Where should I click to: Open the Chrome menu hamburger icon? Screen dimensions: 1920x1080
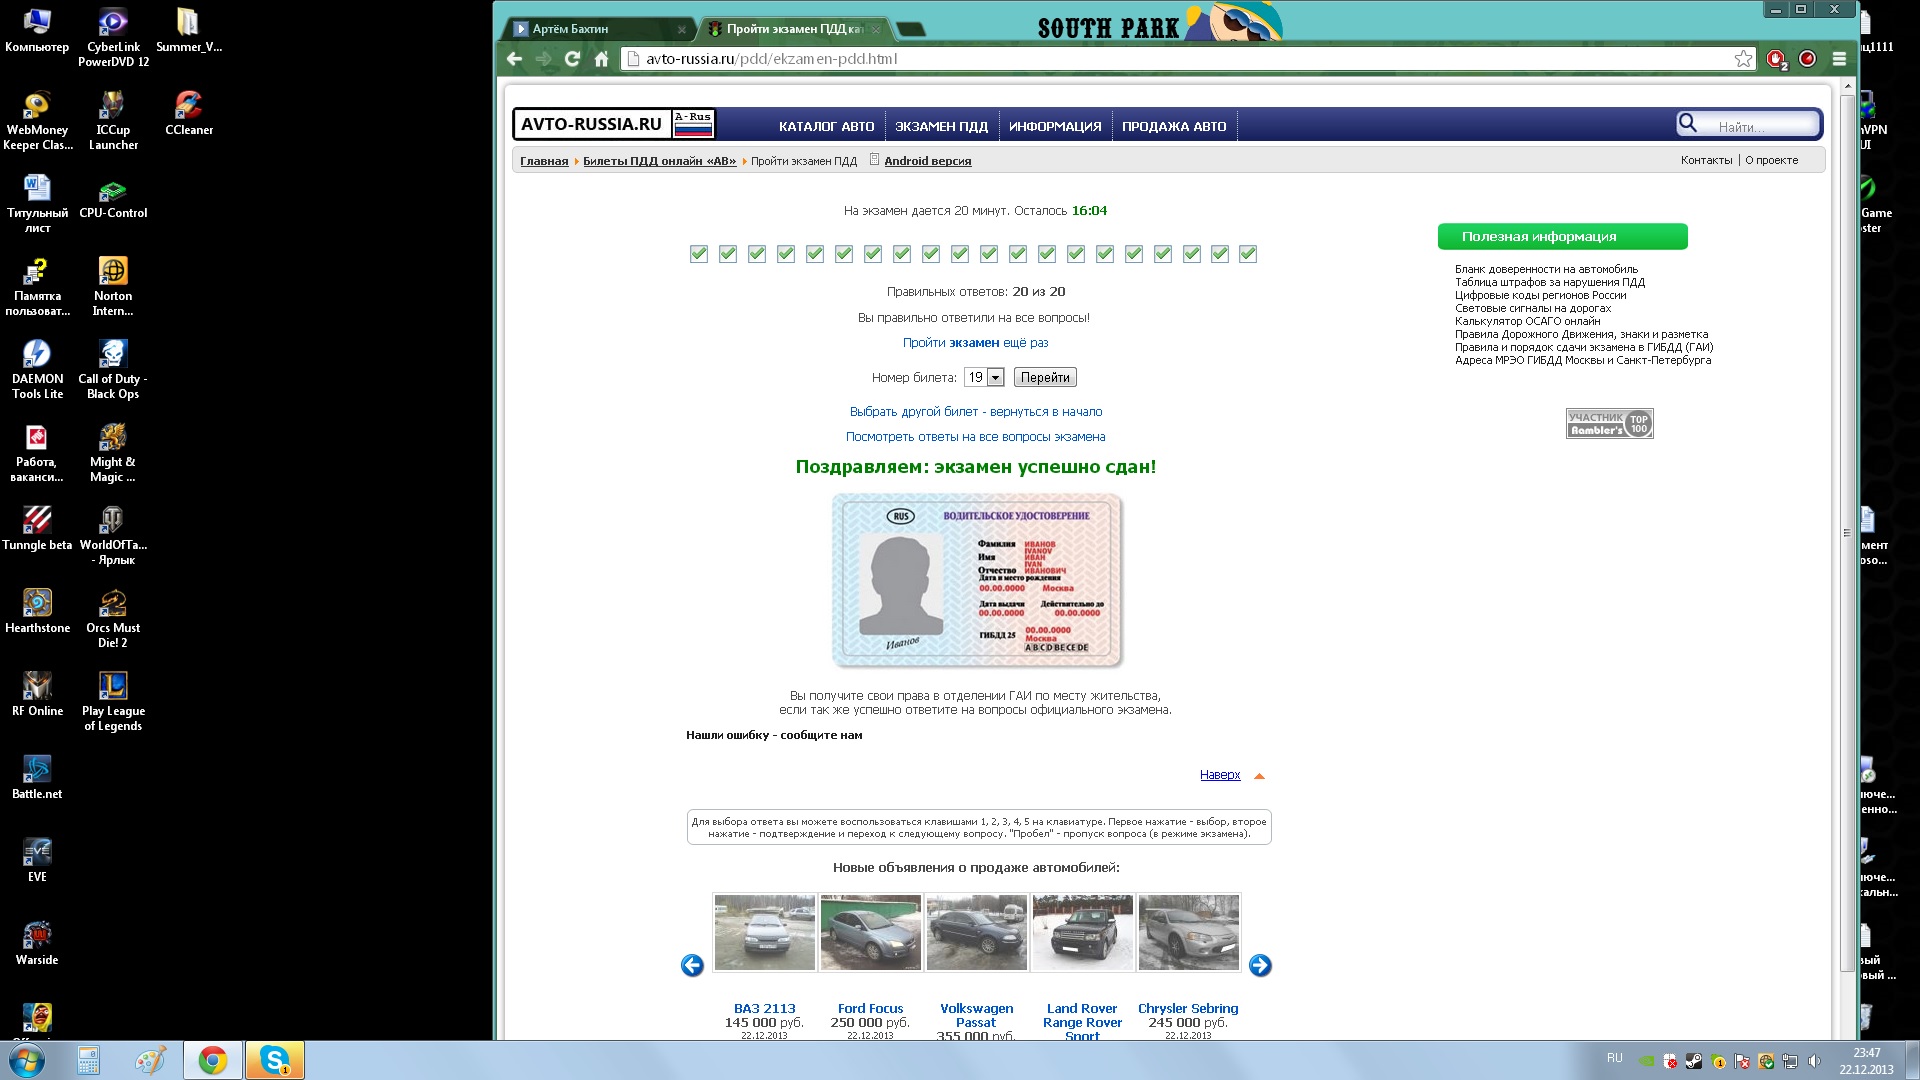[x=1838, y=59]
